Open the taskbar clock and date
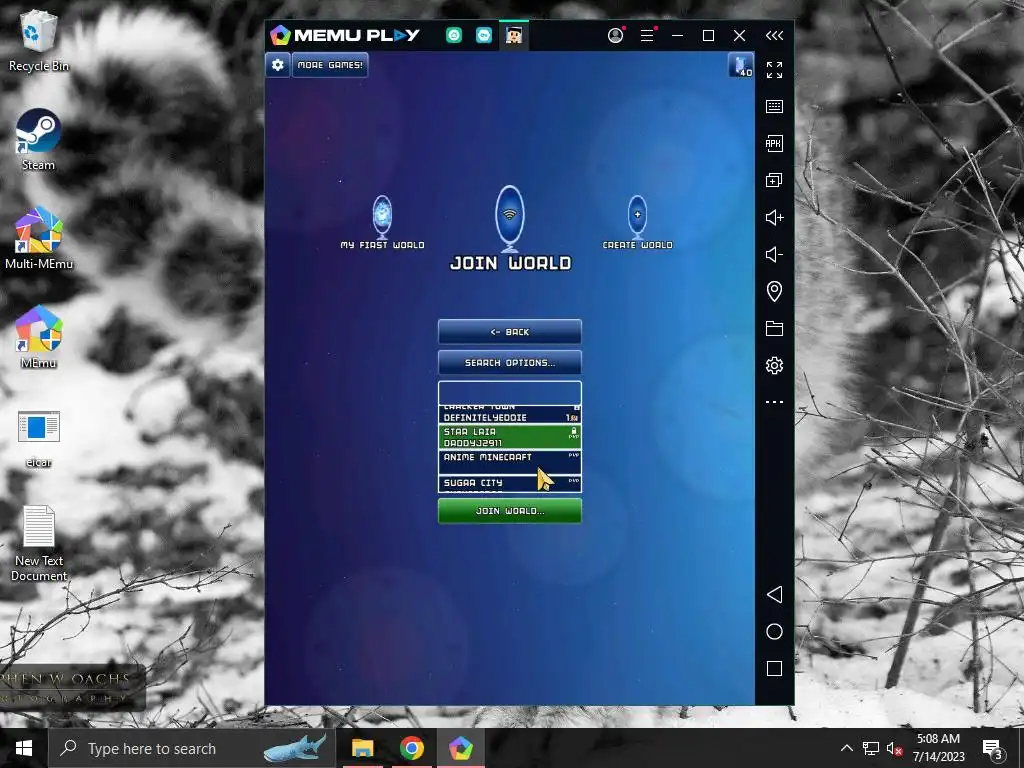 pos(938,748)
